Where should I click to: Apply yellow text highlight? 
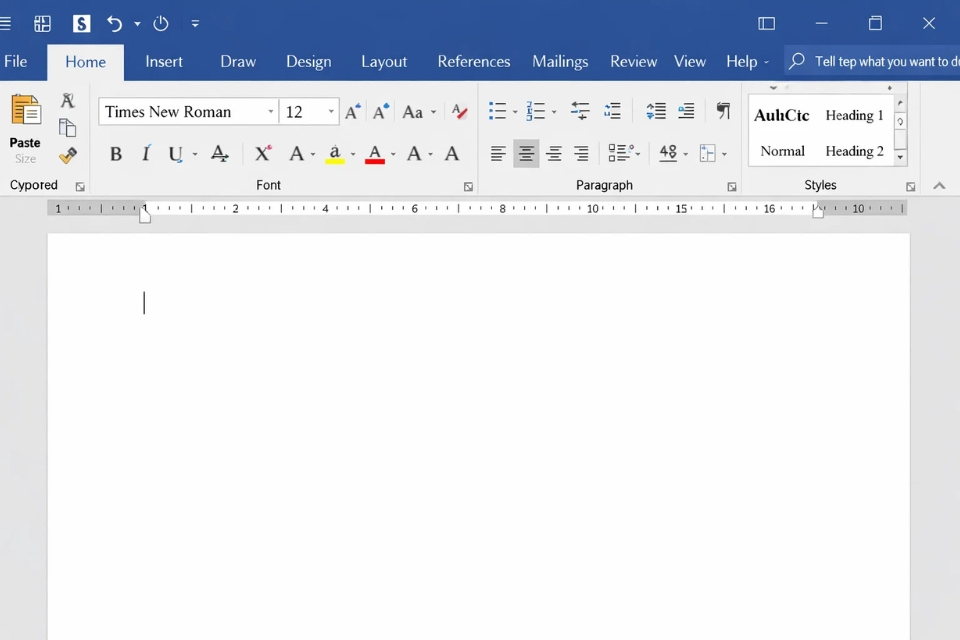pos(337,154)
